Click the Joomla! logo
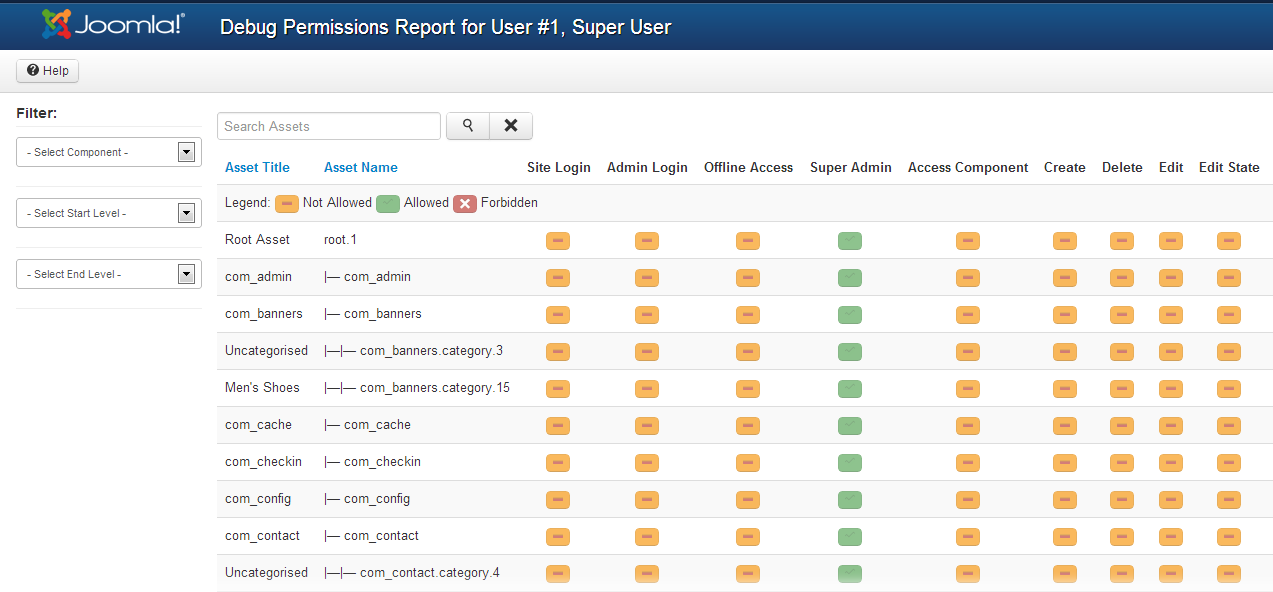This screenshot has height=592, width=1273. pos(113,24)
